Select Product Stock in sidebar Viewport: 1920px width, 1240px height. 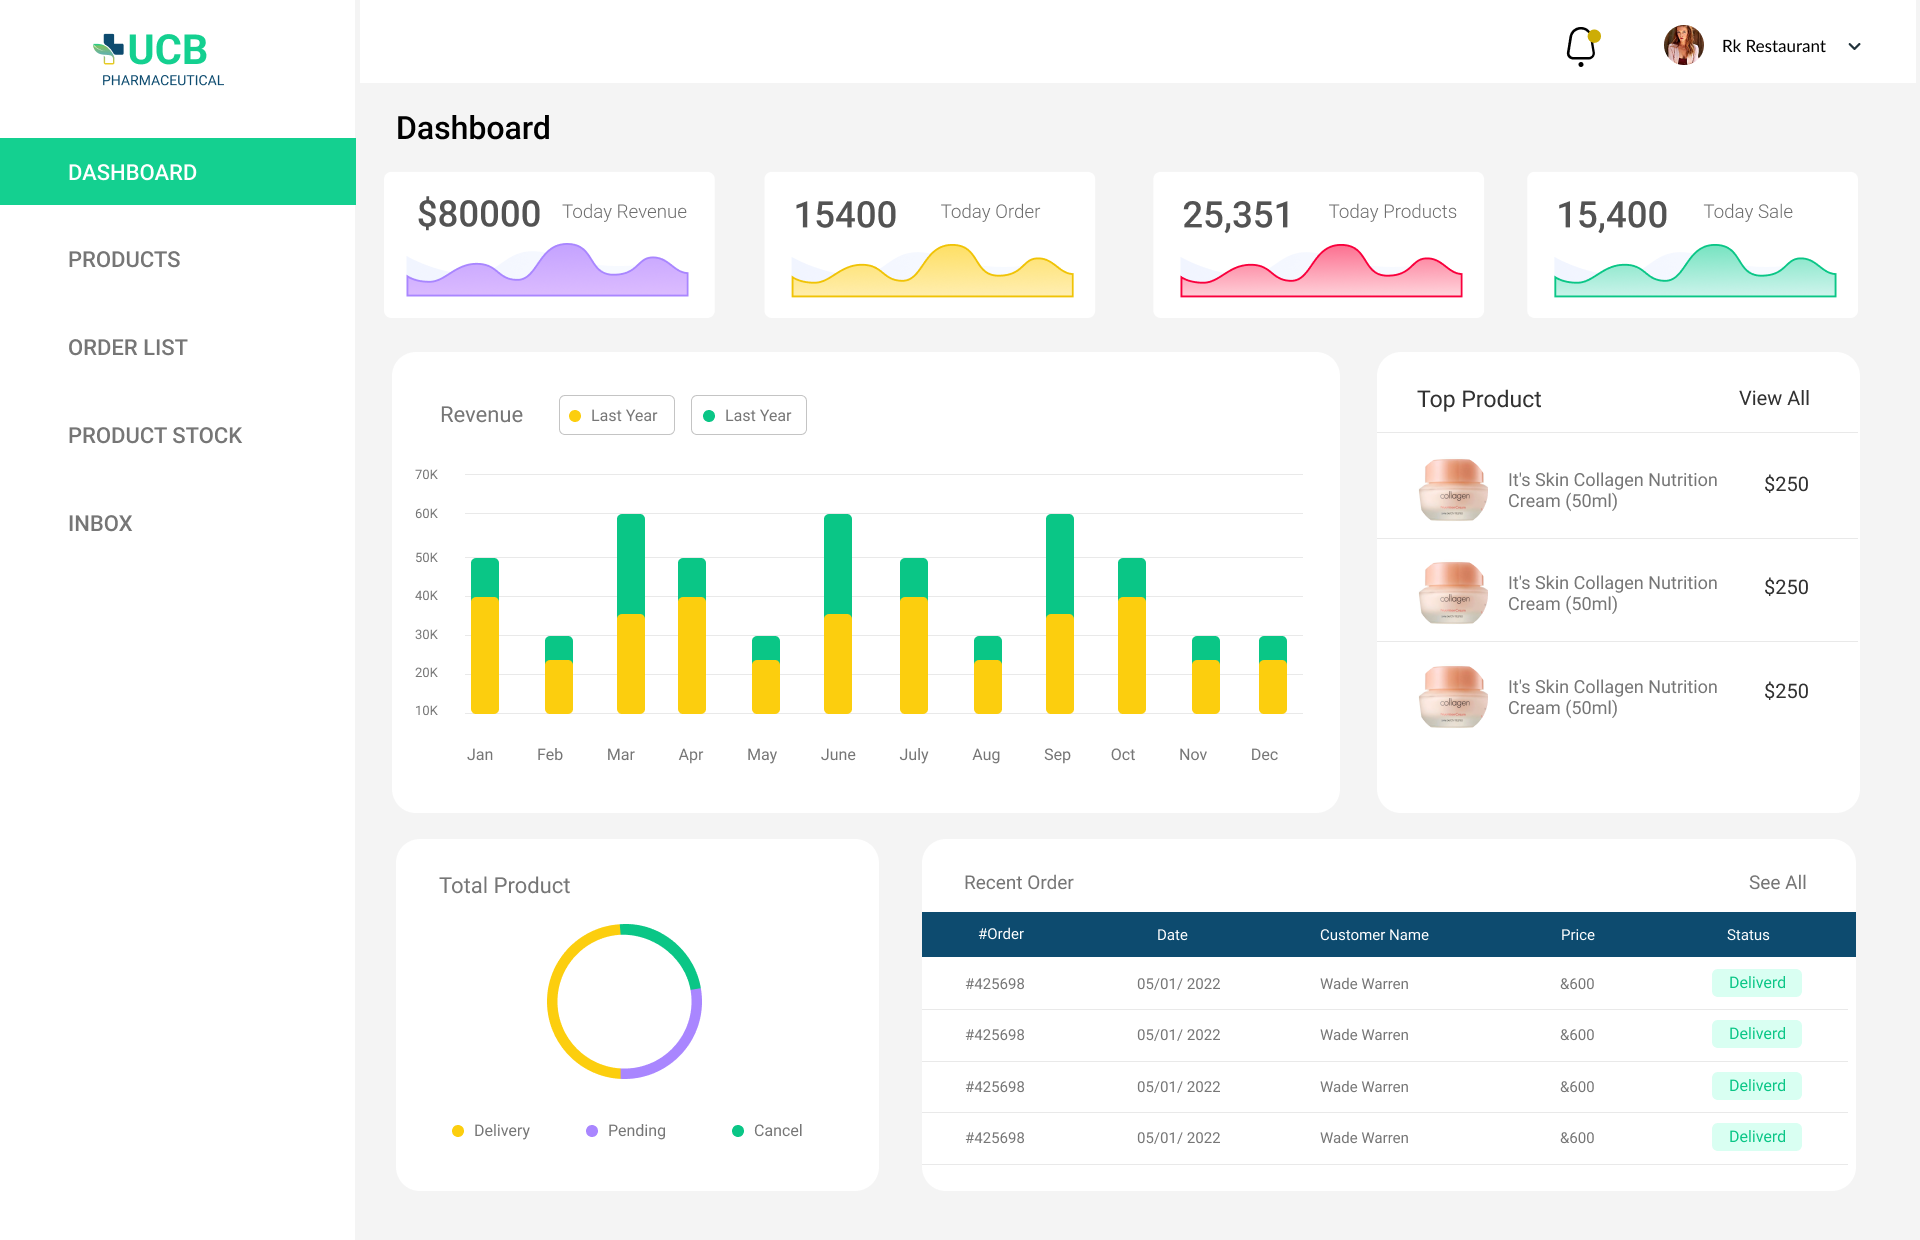pyautogui.click(x=154, y=436)
